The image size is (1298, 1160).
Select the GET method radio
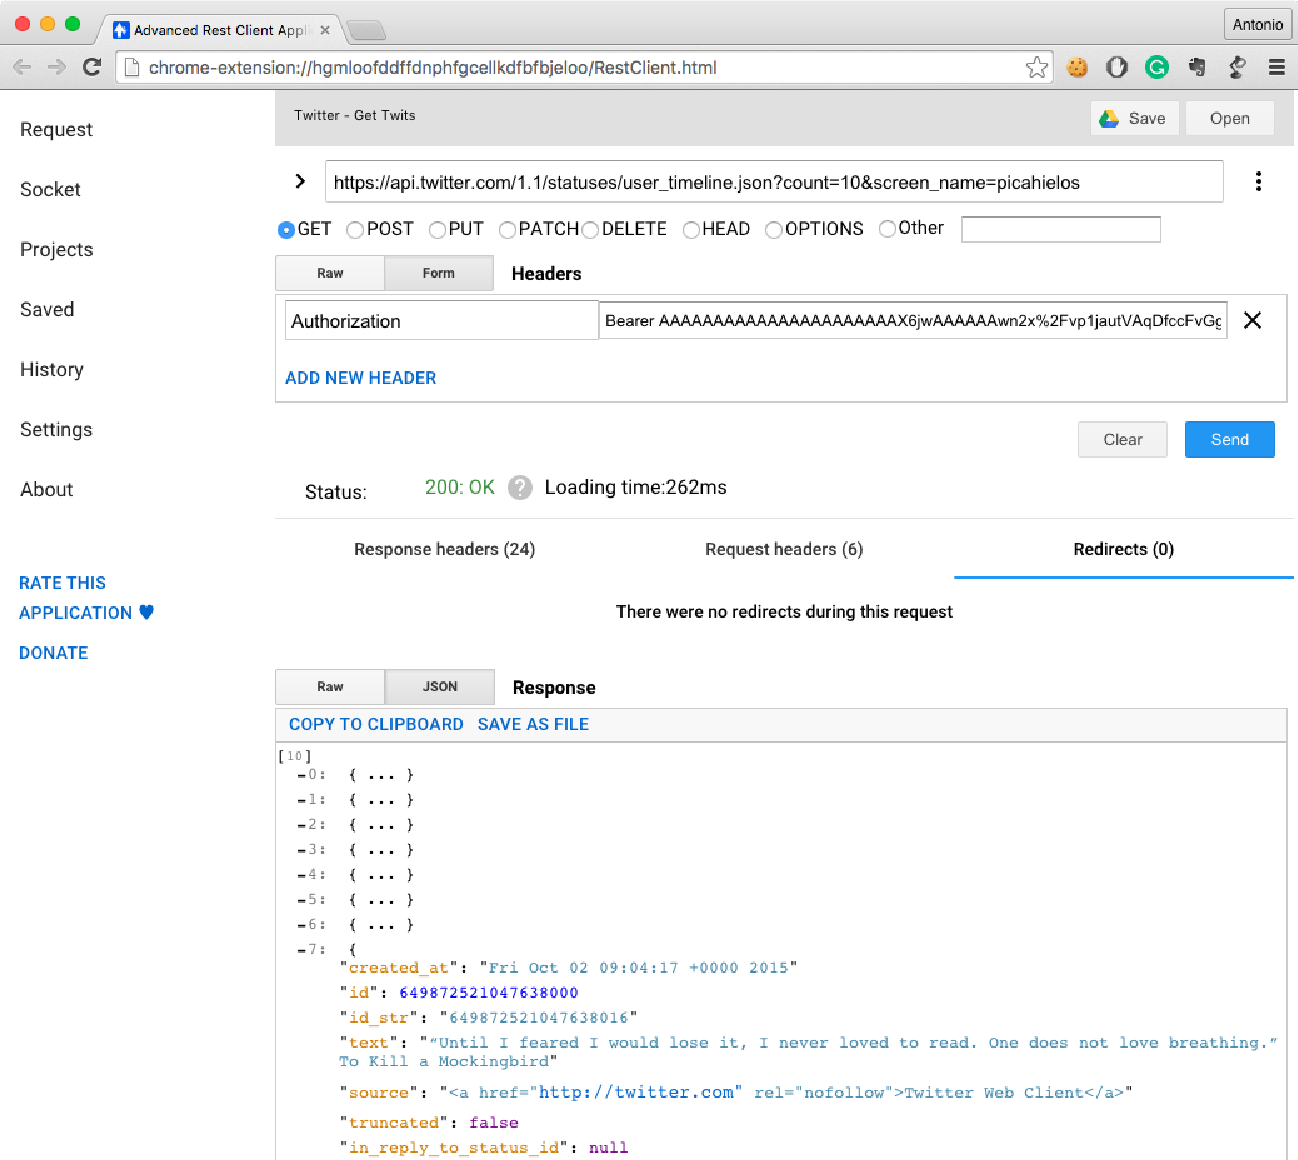coord(286,229)
